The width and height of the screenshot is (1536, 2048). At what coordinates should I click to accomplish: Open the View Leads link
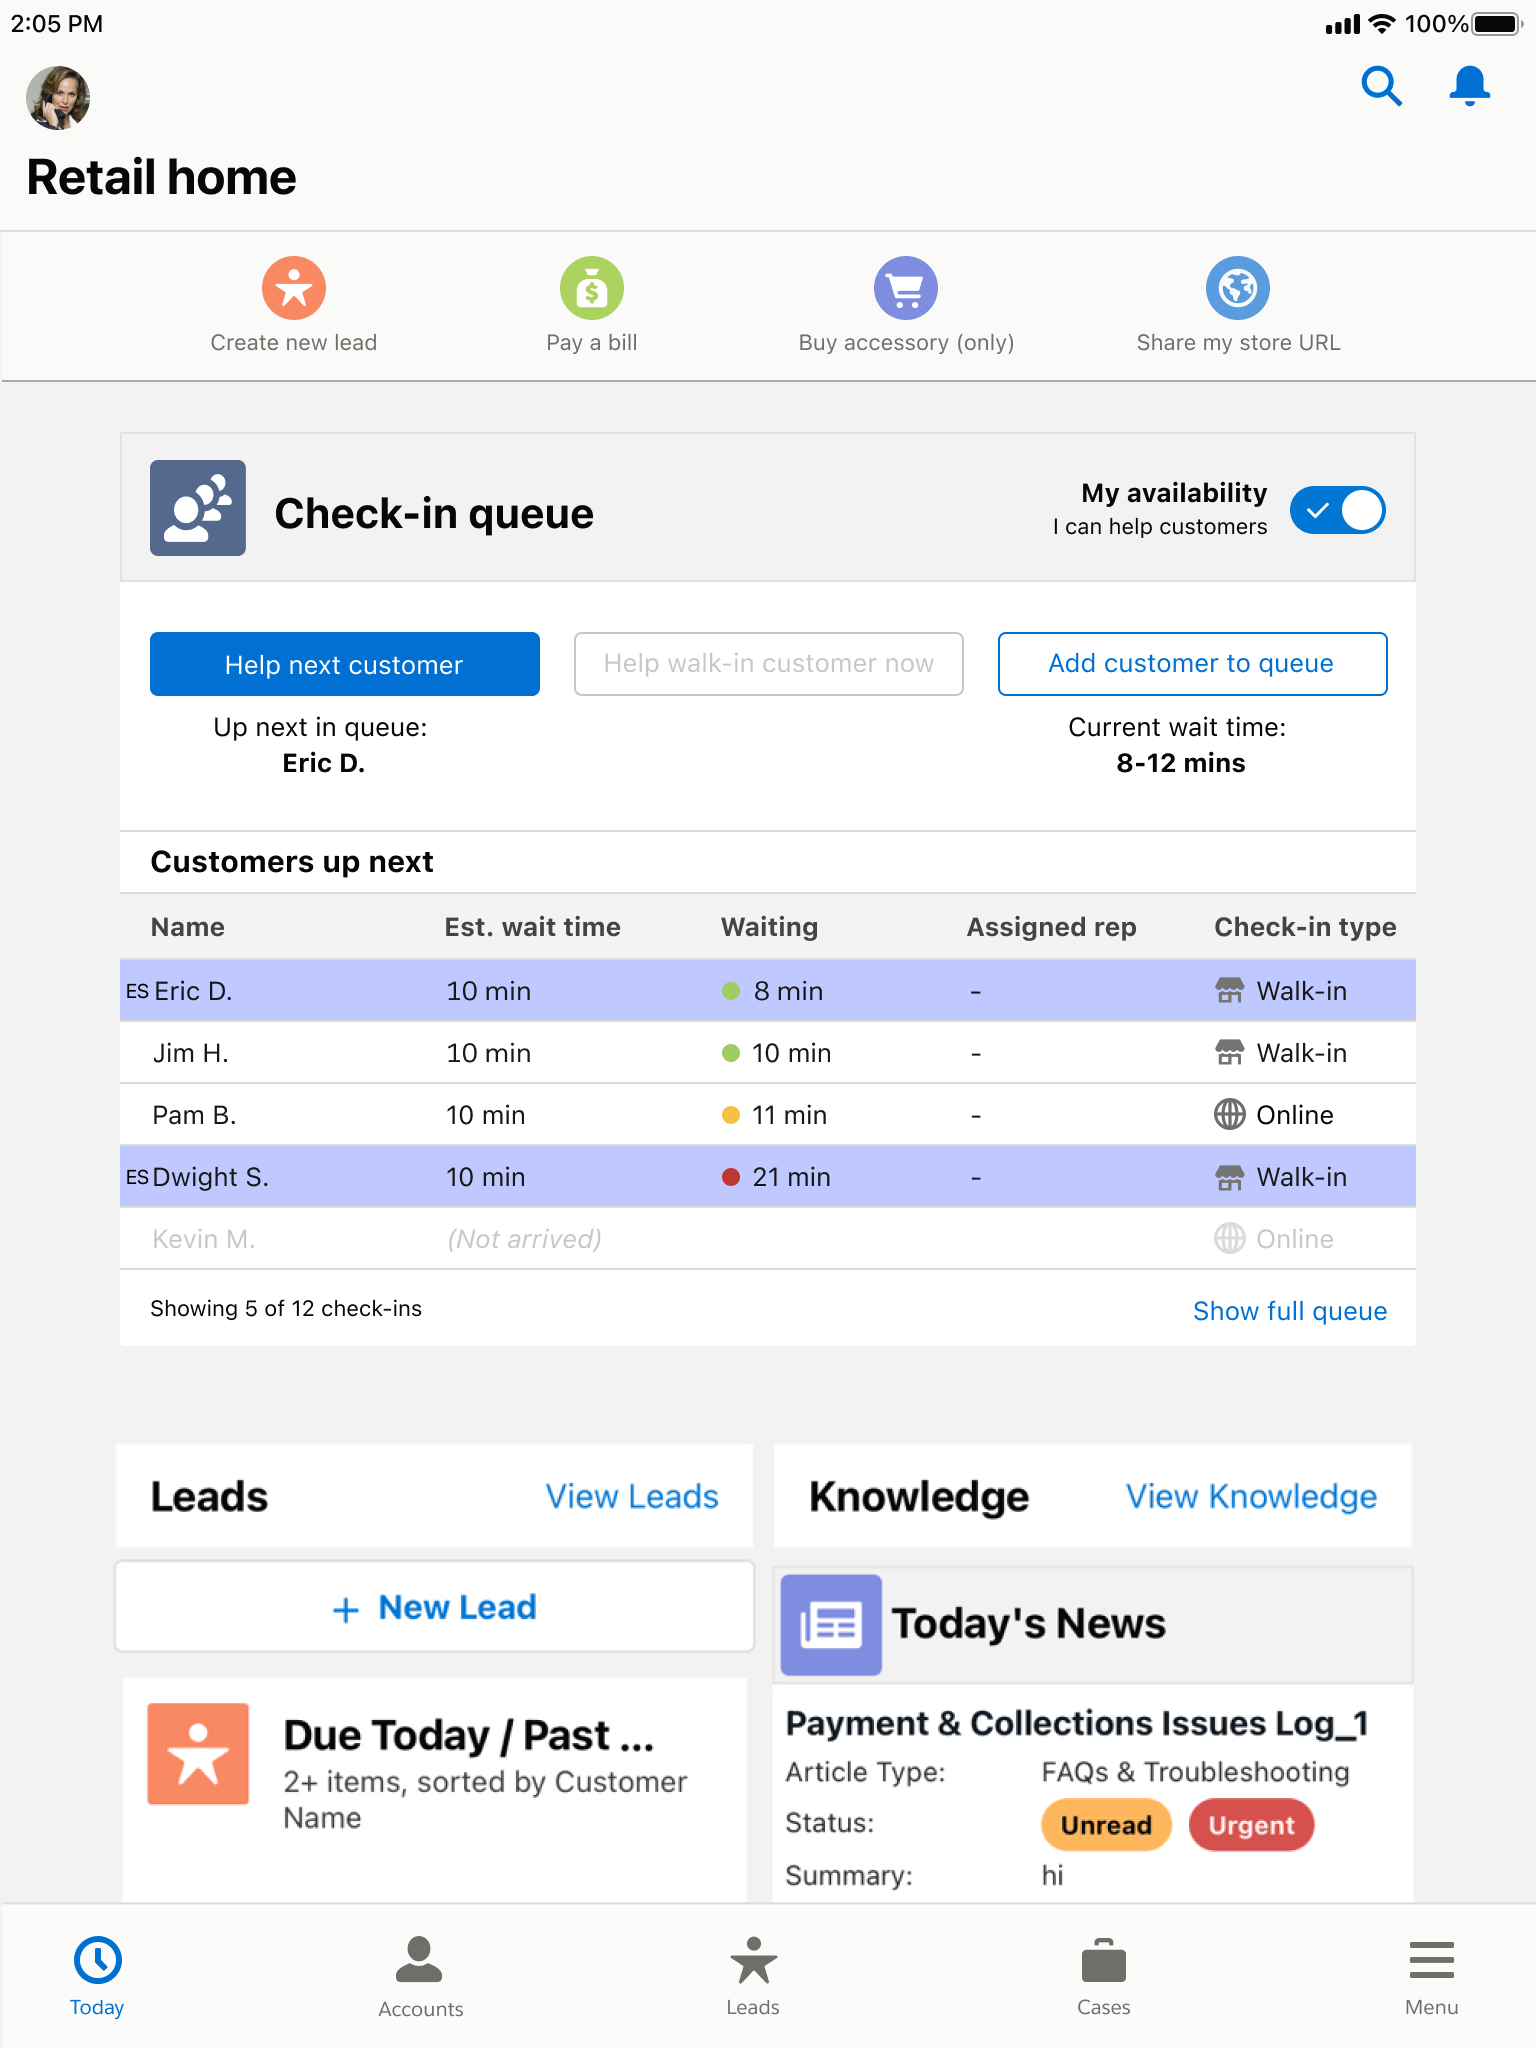point(632,1497)
